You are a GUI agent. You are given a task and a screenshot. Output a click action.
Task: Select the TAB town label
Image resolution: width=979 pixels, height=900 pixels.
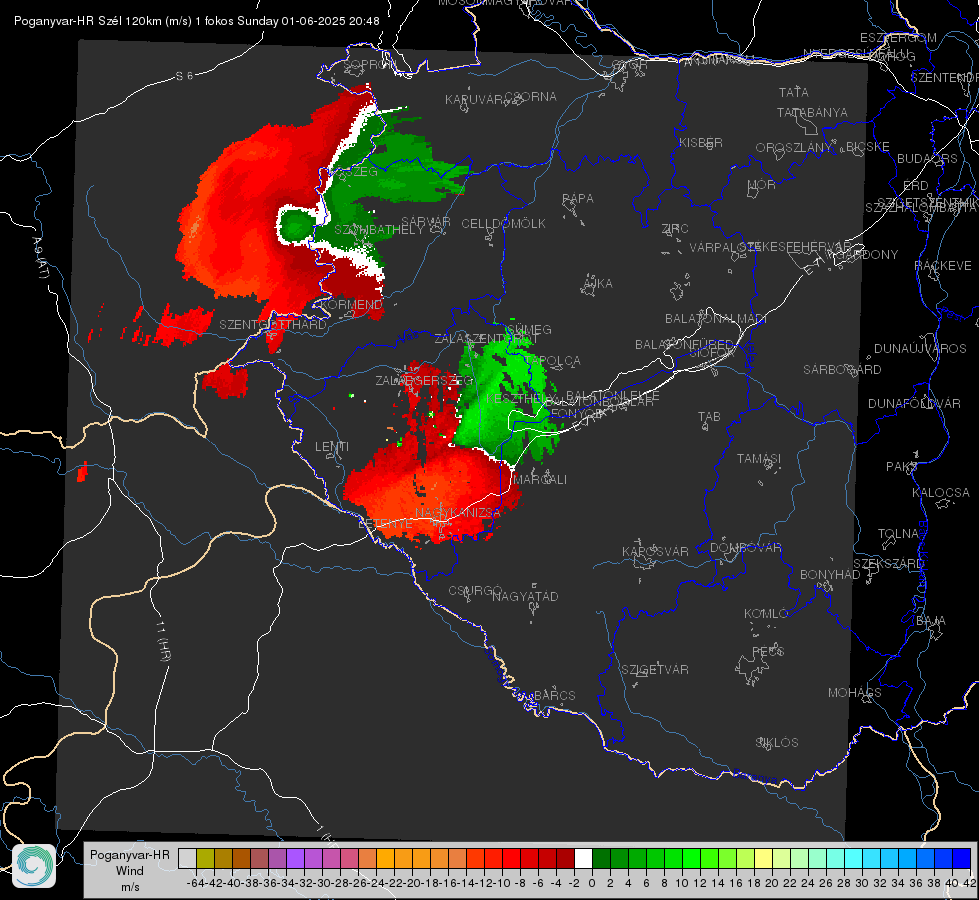coord(709,417)
